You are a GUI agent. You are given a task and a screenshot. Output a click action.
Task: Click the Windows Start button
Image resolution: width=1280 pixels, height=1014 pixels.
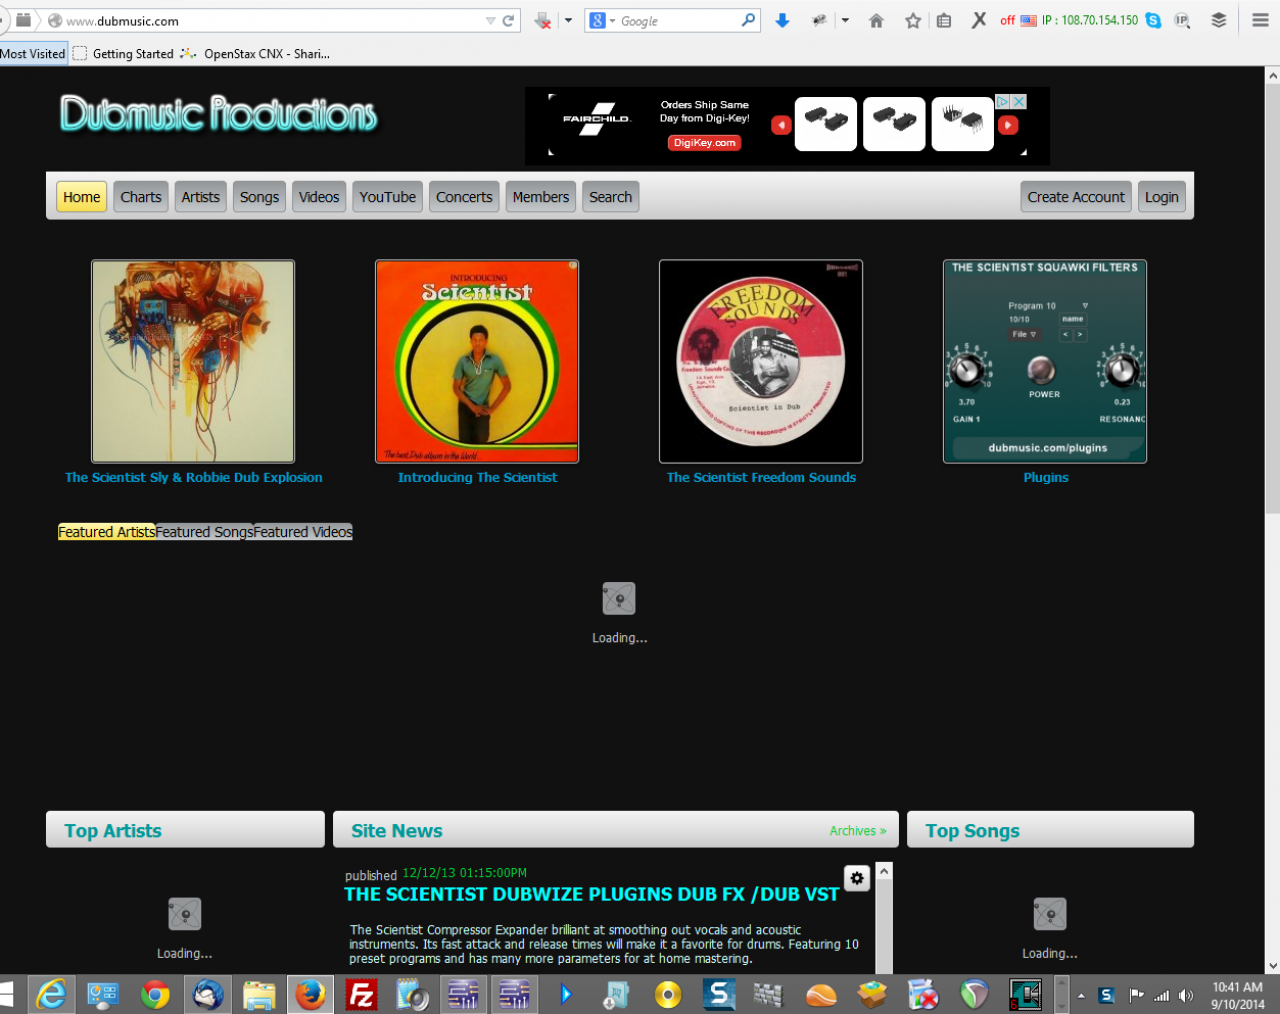(7, 994)
